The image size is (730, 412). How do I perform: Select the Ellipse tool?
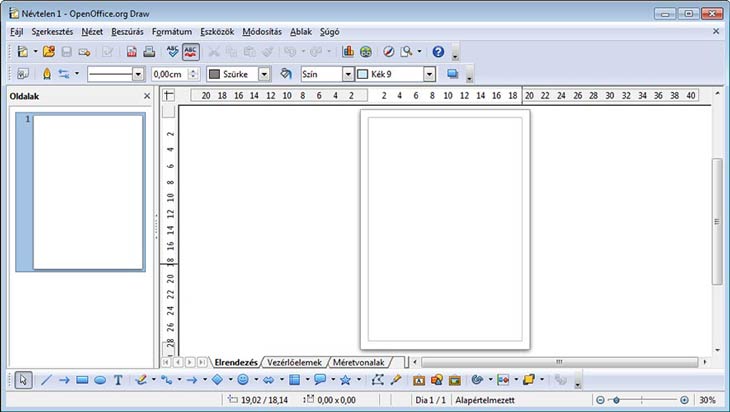(x=100, y=380)
